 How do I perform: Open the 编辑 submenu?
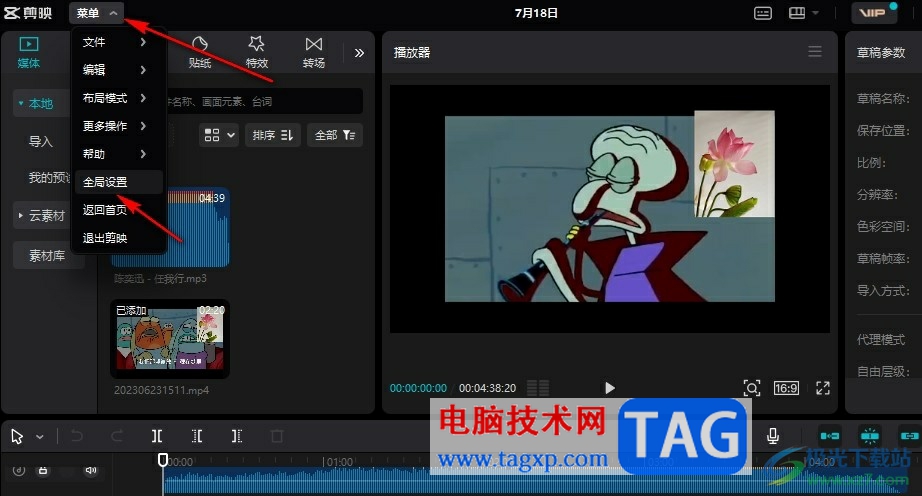(118, 70)
